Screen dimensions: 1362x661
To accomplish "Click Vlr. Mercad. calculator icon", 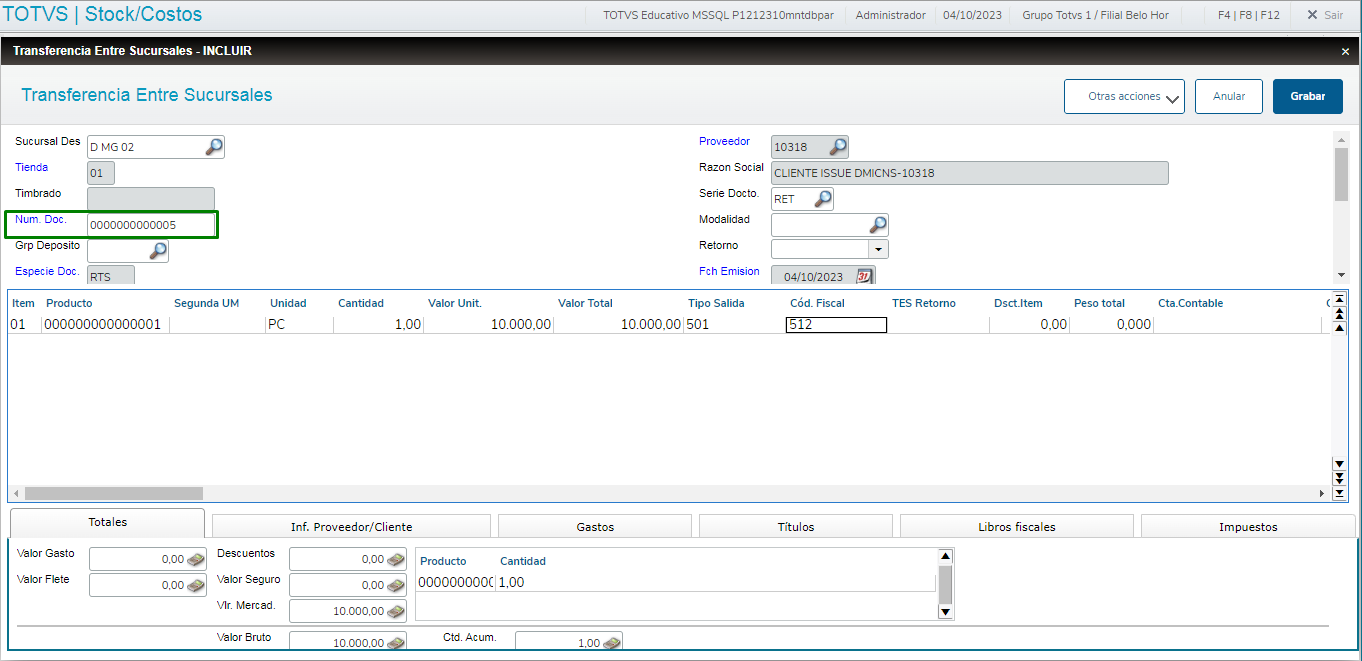I will click(x=396, y=612).
